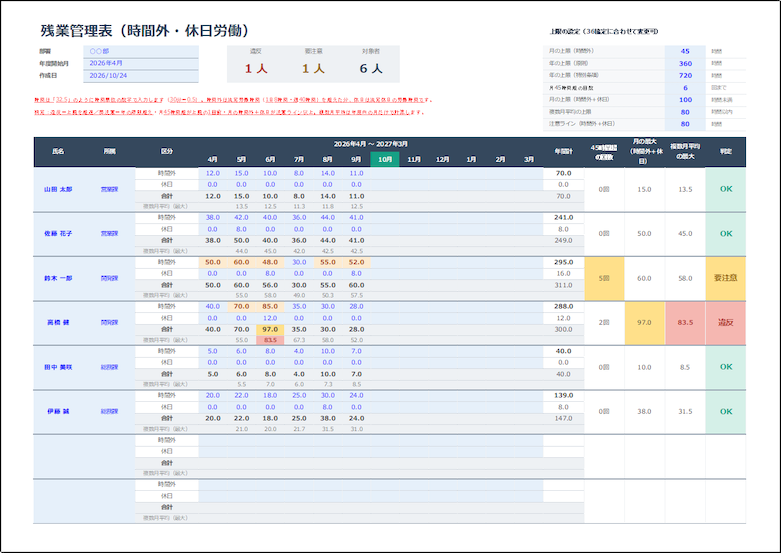Edit 月の上限（時間外）value 45
The width and height of the screenshot is (781, 553).
(x=685, y=51)
